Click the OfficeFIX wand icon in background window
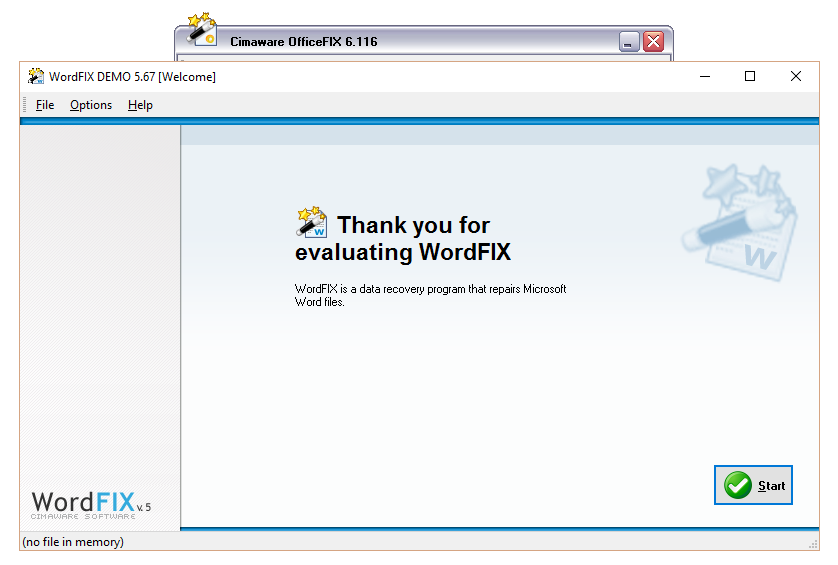The width and height of the screenshot is (838, 565). (201, 29)
